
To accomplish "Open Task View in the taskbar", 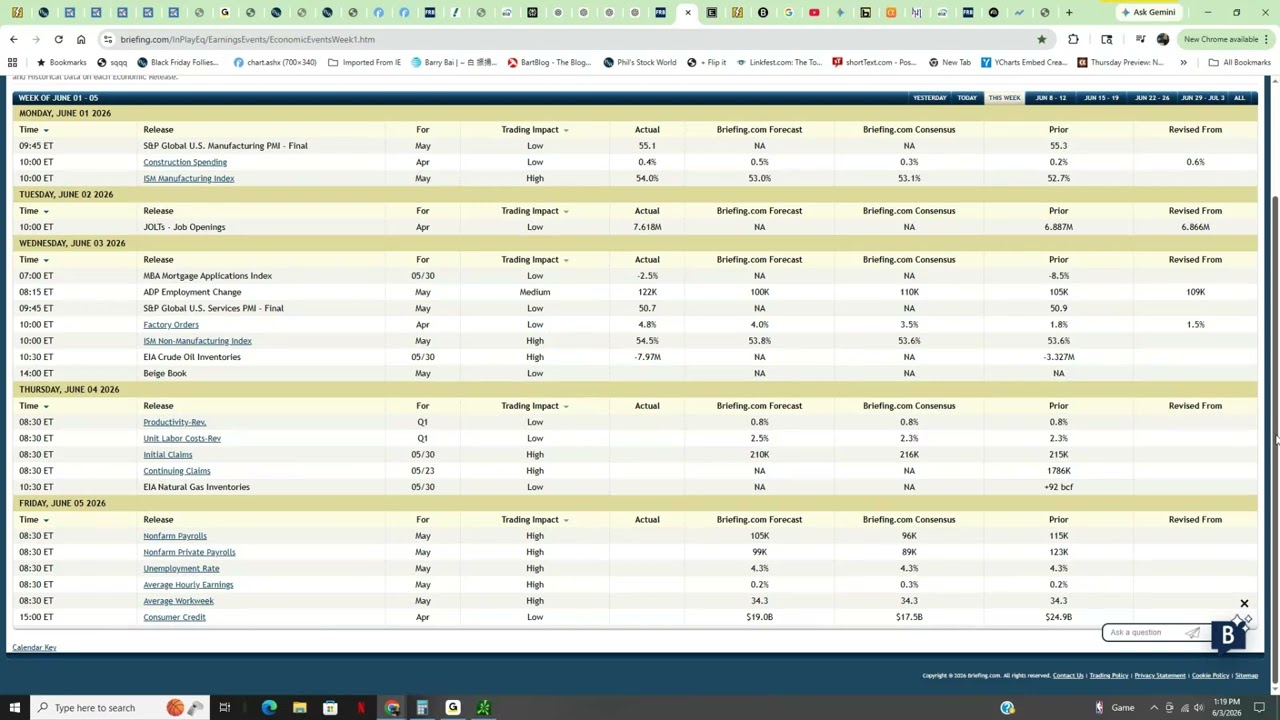I will pyautogui.click(x=224, y=708).
